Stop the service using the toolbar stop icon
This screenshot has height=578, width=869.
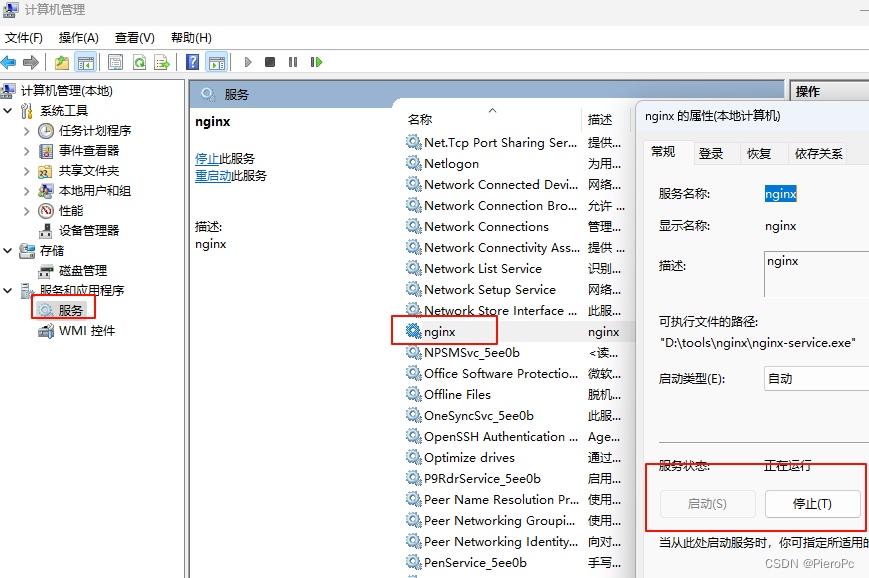point(270,62)
